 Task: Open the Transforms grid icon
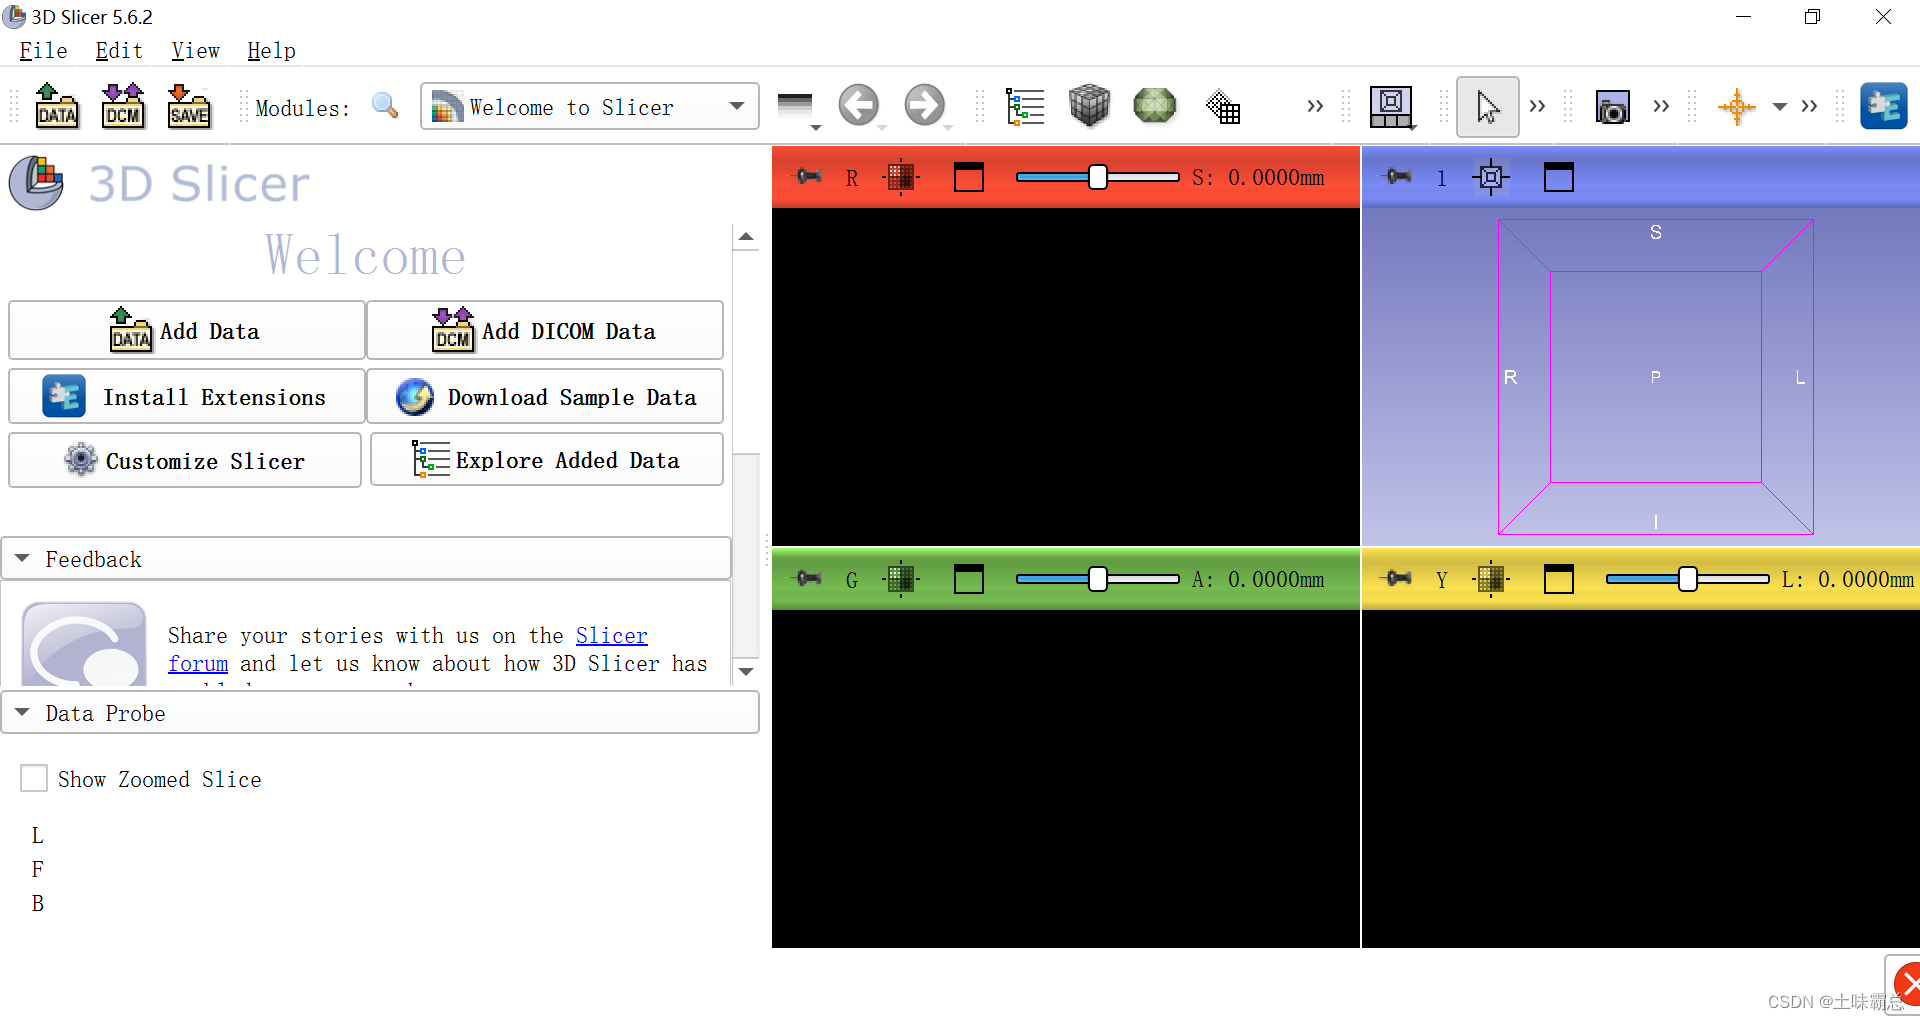(x=1222, y=106)
